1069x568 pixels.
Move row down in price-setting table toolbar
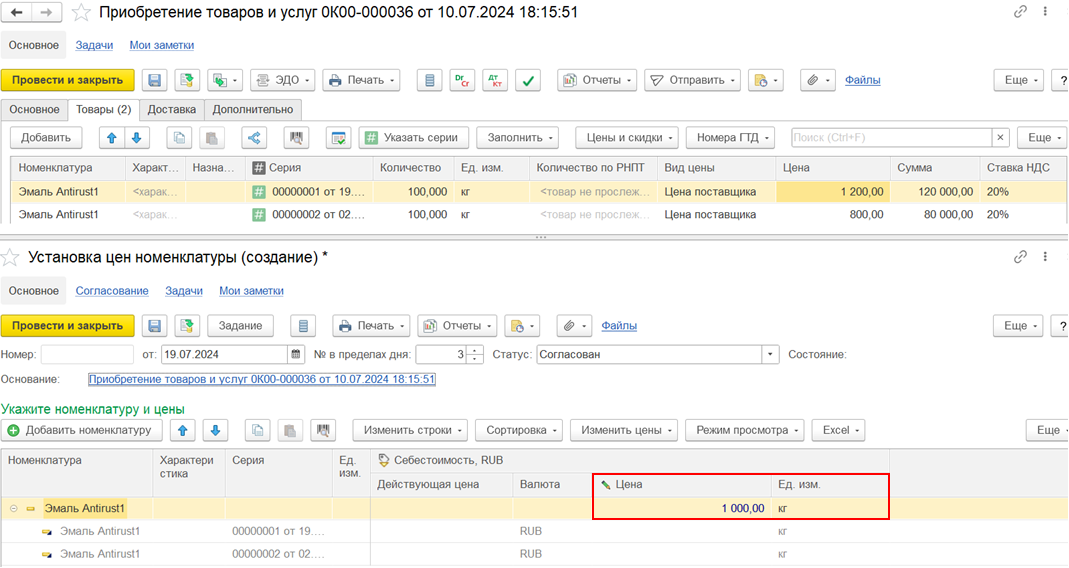(x=217, y=430)
